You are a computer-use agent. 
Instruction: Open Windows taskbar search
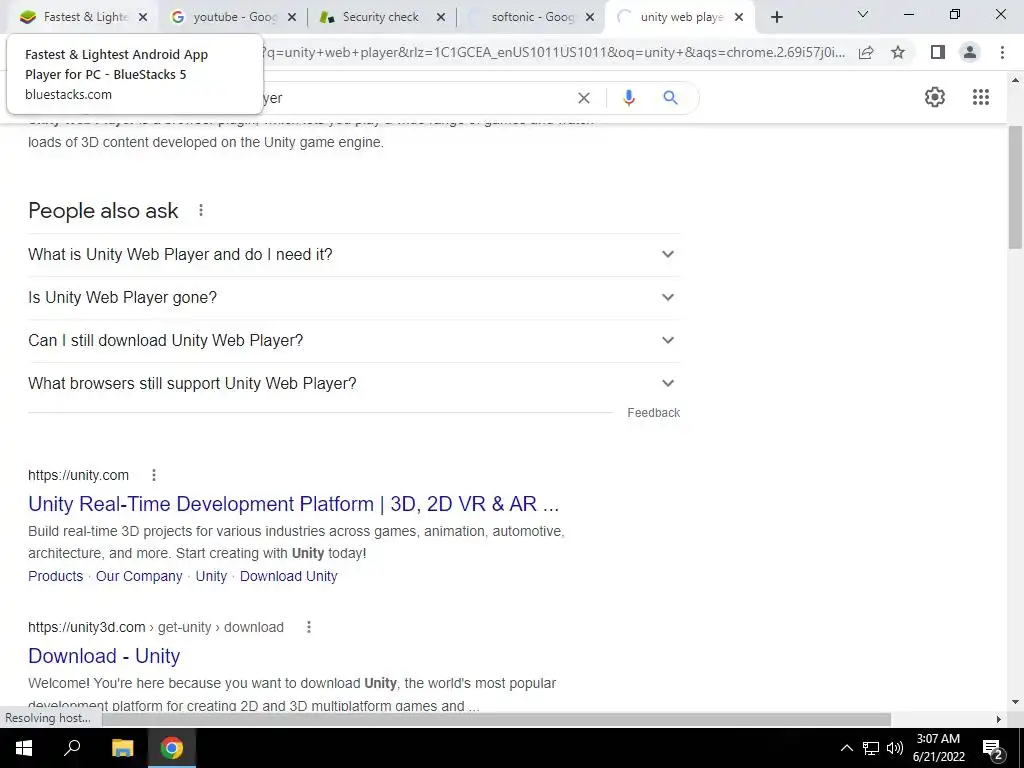72,748
